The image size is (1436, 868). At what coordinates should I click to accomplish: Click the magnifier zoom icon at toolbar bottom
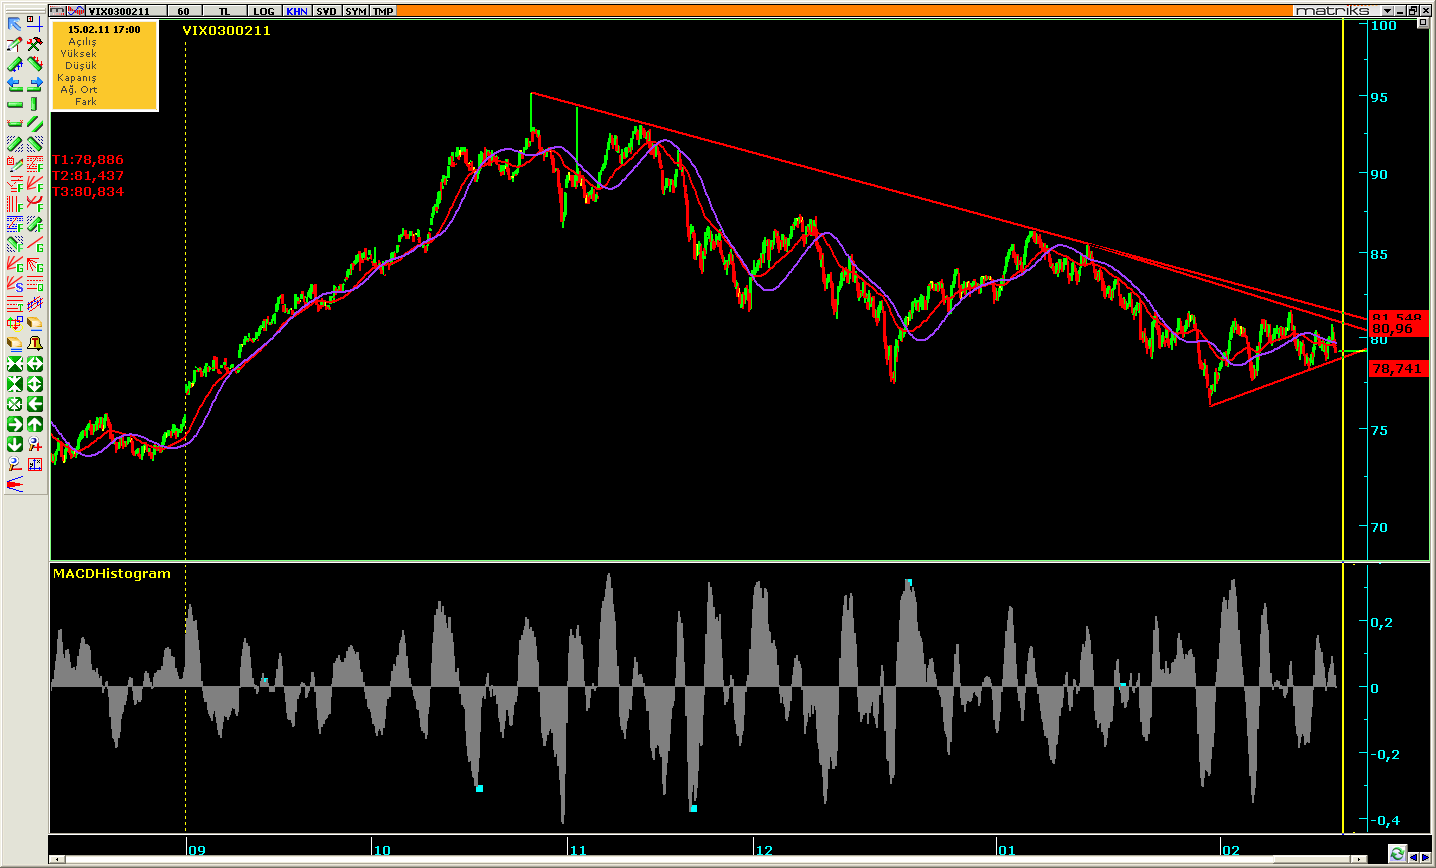pos(15,464)
